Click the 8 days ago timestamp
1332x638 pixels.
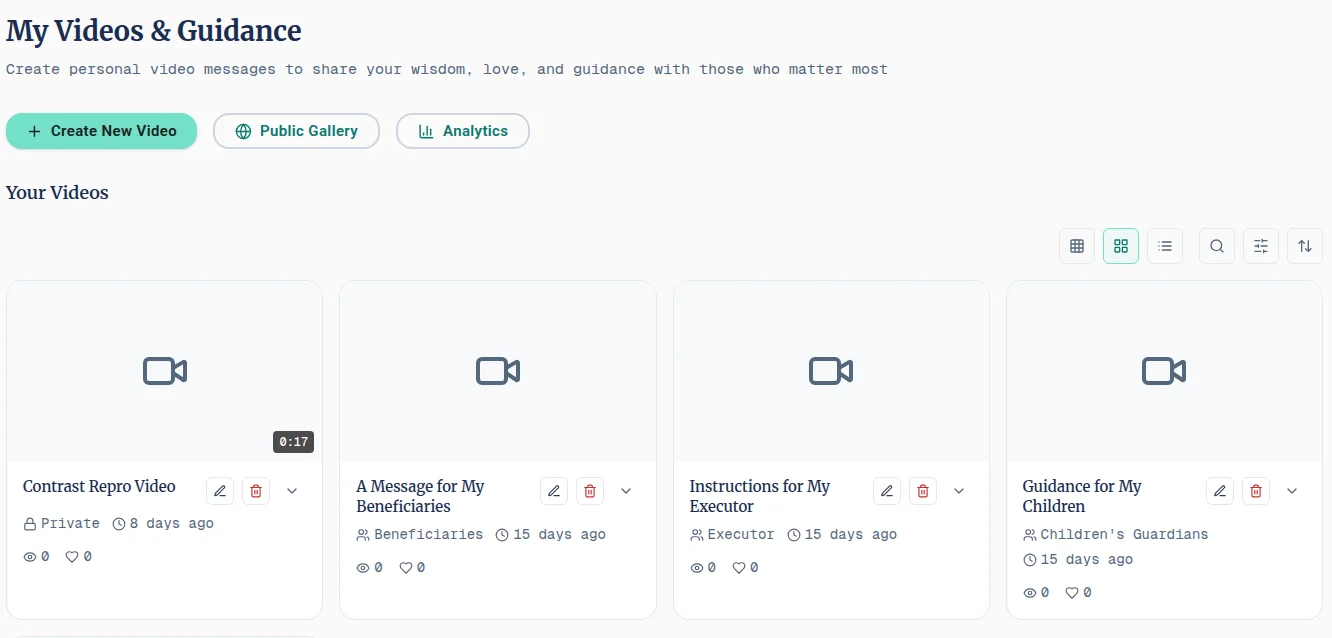(163, 524)
